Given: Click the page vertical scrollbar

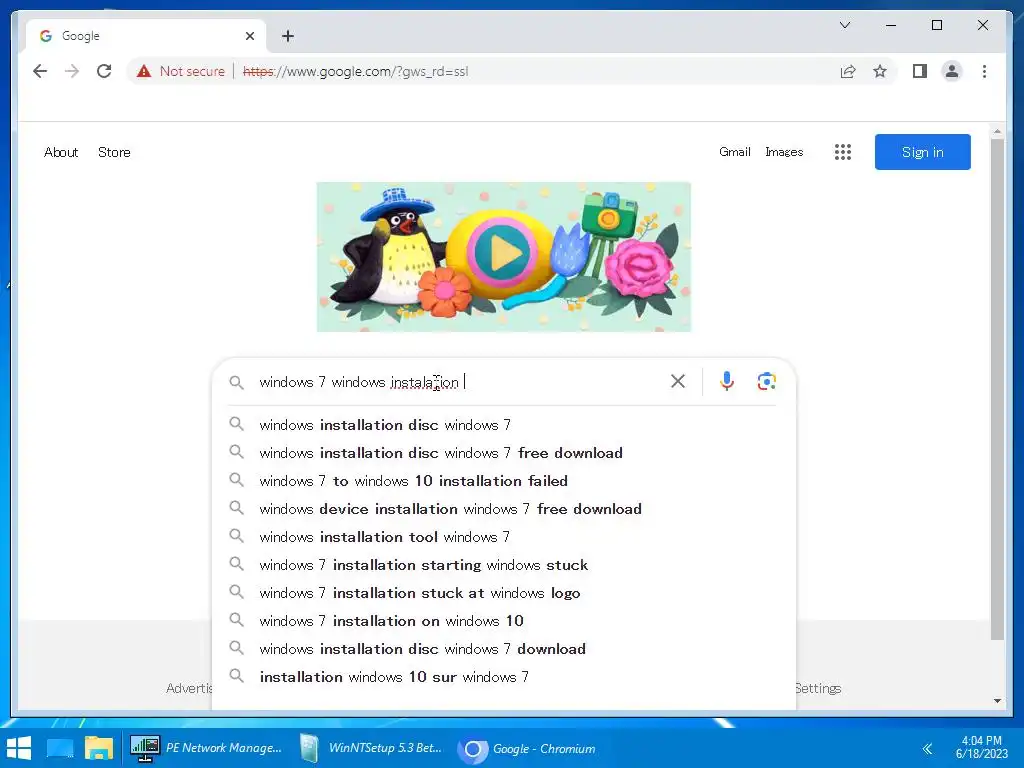Looking at the screenshot, I should point(997,389).
